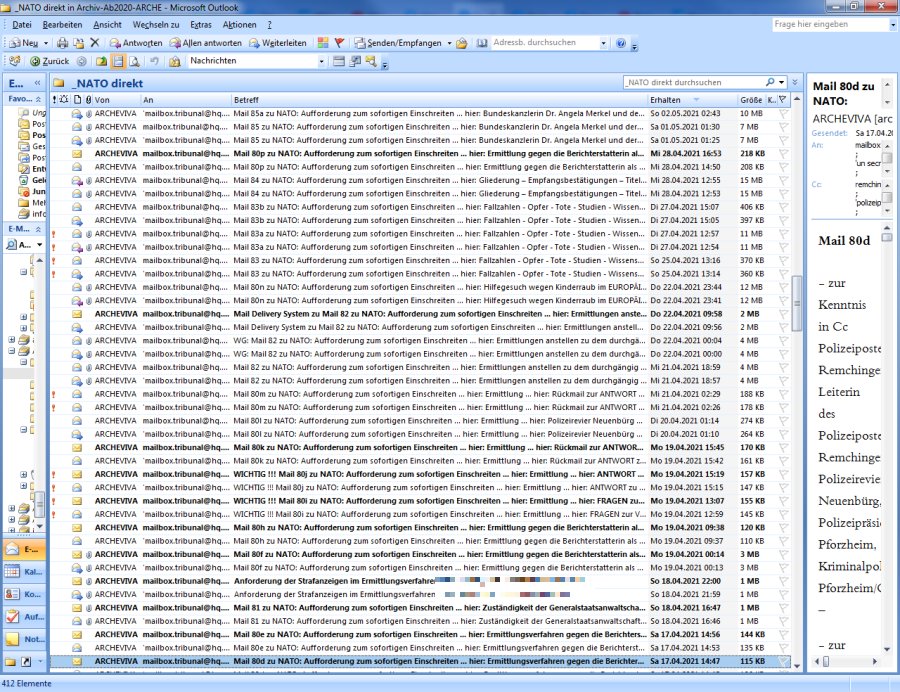The width and height of the screenshot is (900, 692).
Task: Sort by the An column header
Action: (x=186, y=100)
